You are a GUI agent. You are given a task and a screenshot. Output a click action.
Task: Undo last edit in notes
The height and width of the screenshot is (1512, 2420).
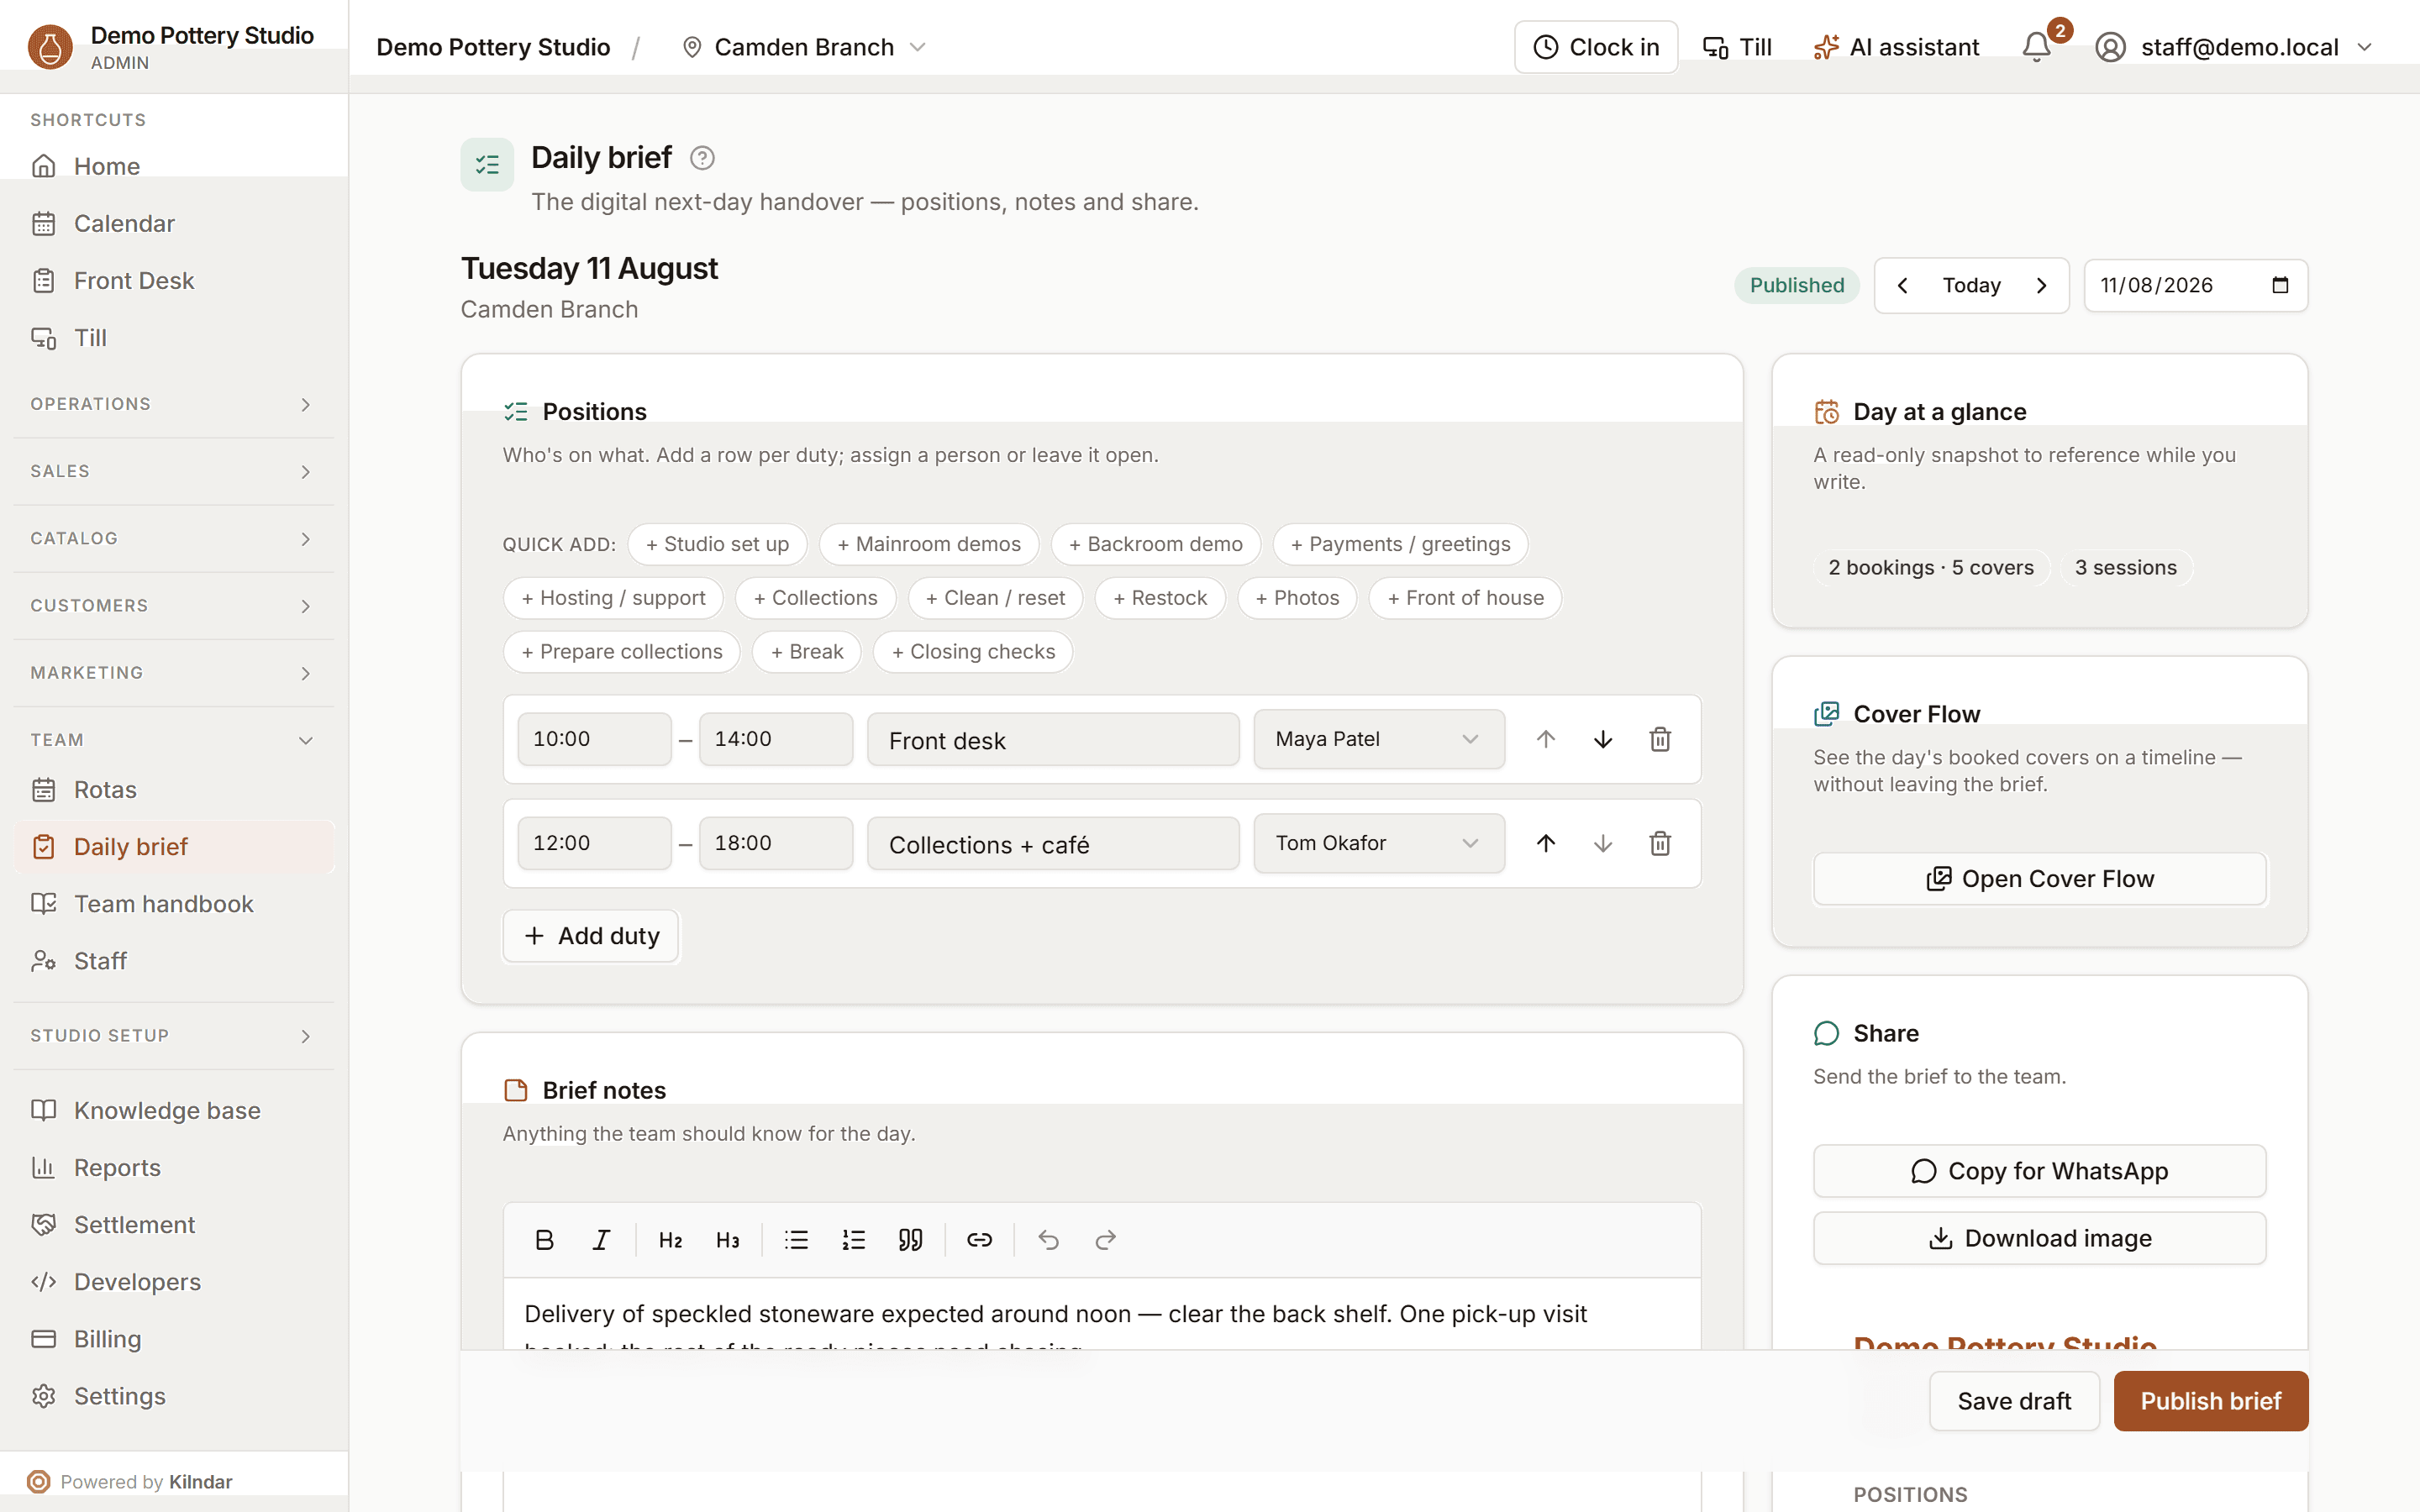tap(1048, 1240)
